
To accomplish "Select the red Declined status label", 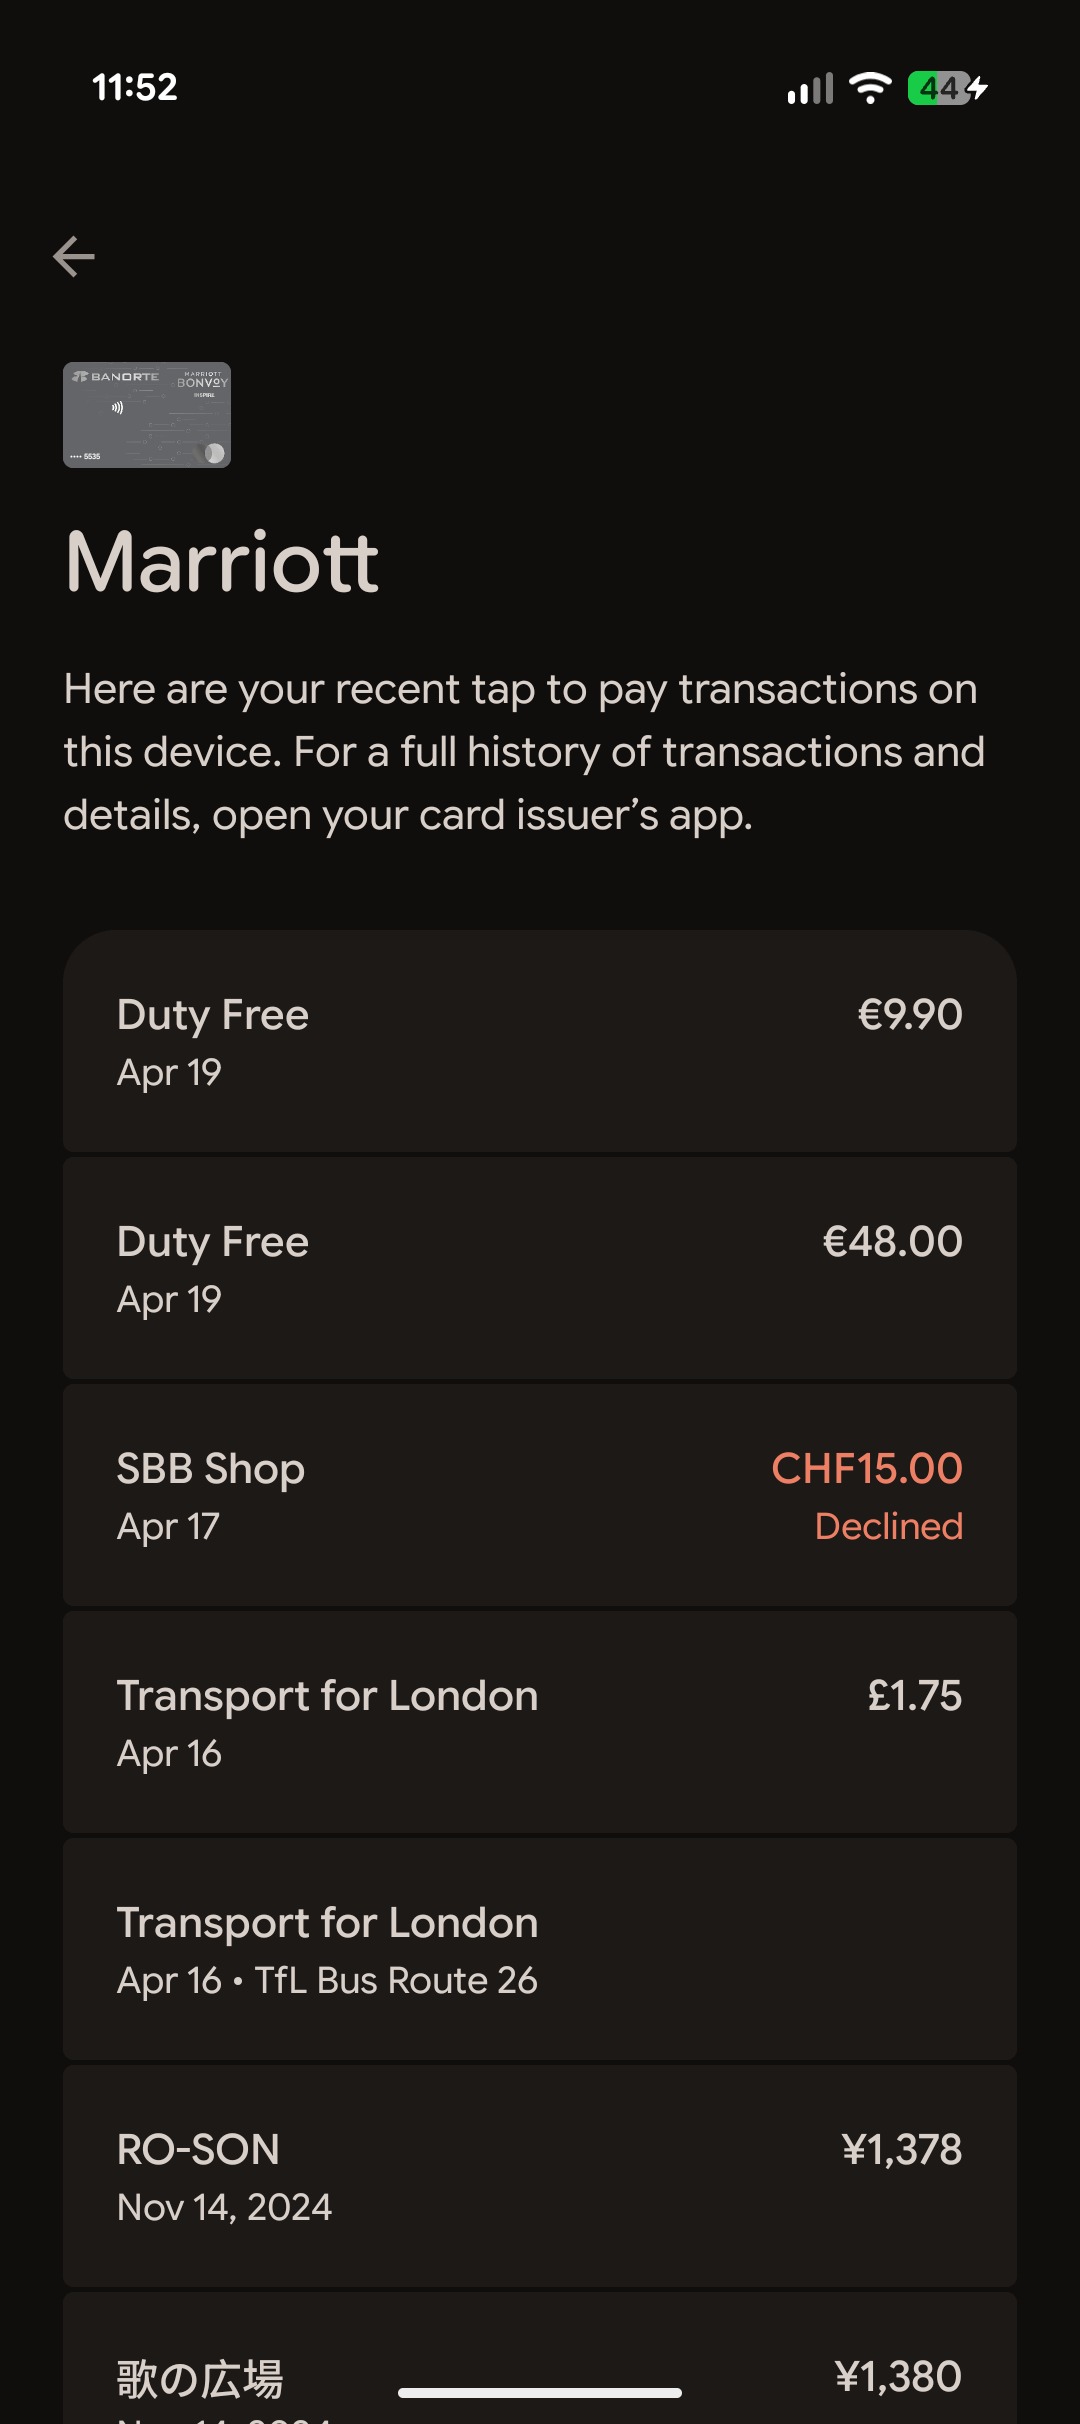I will [x=889, y=1526].
